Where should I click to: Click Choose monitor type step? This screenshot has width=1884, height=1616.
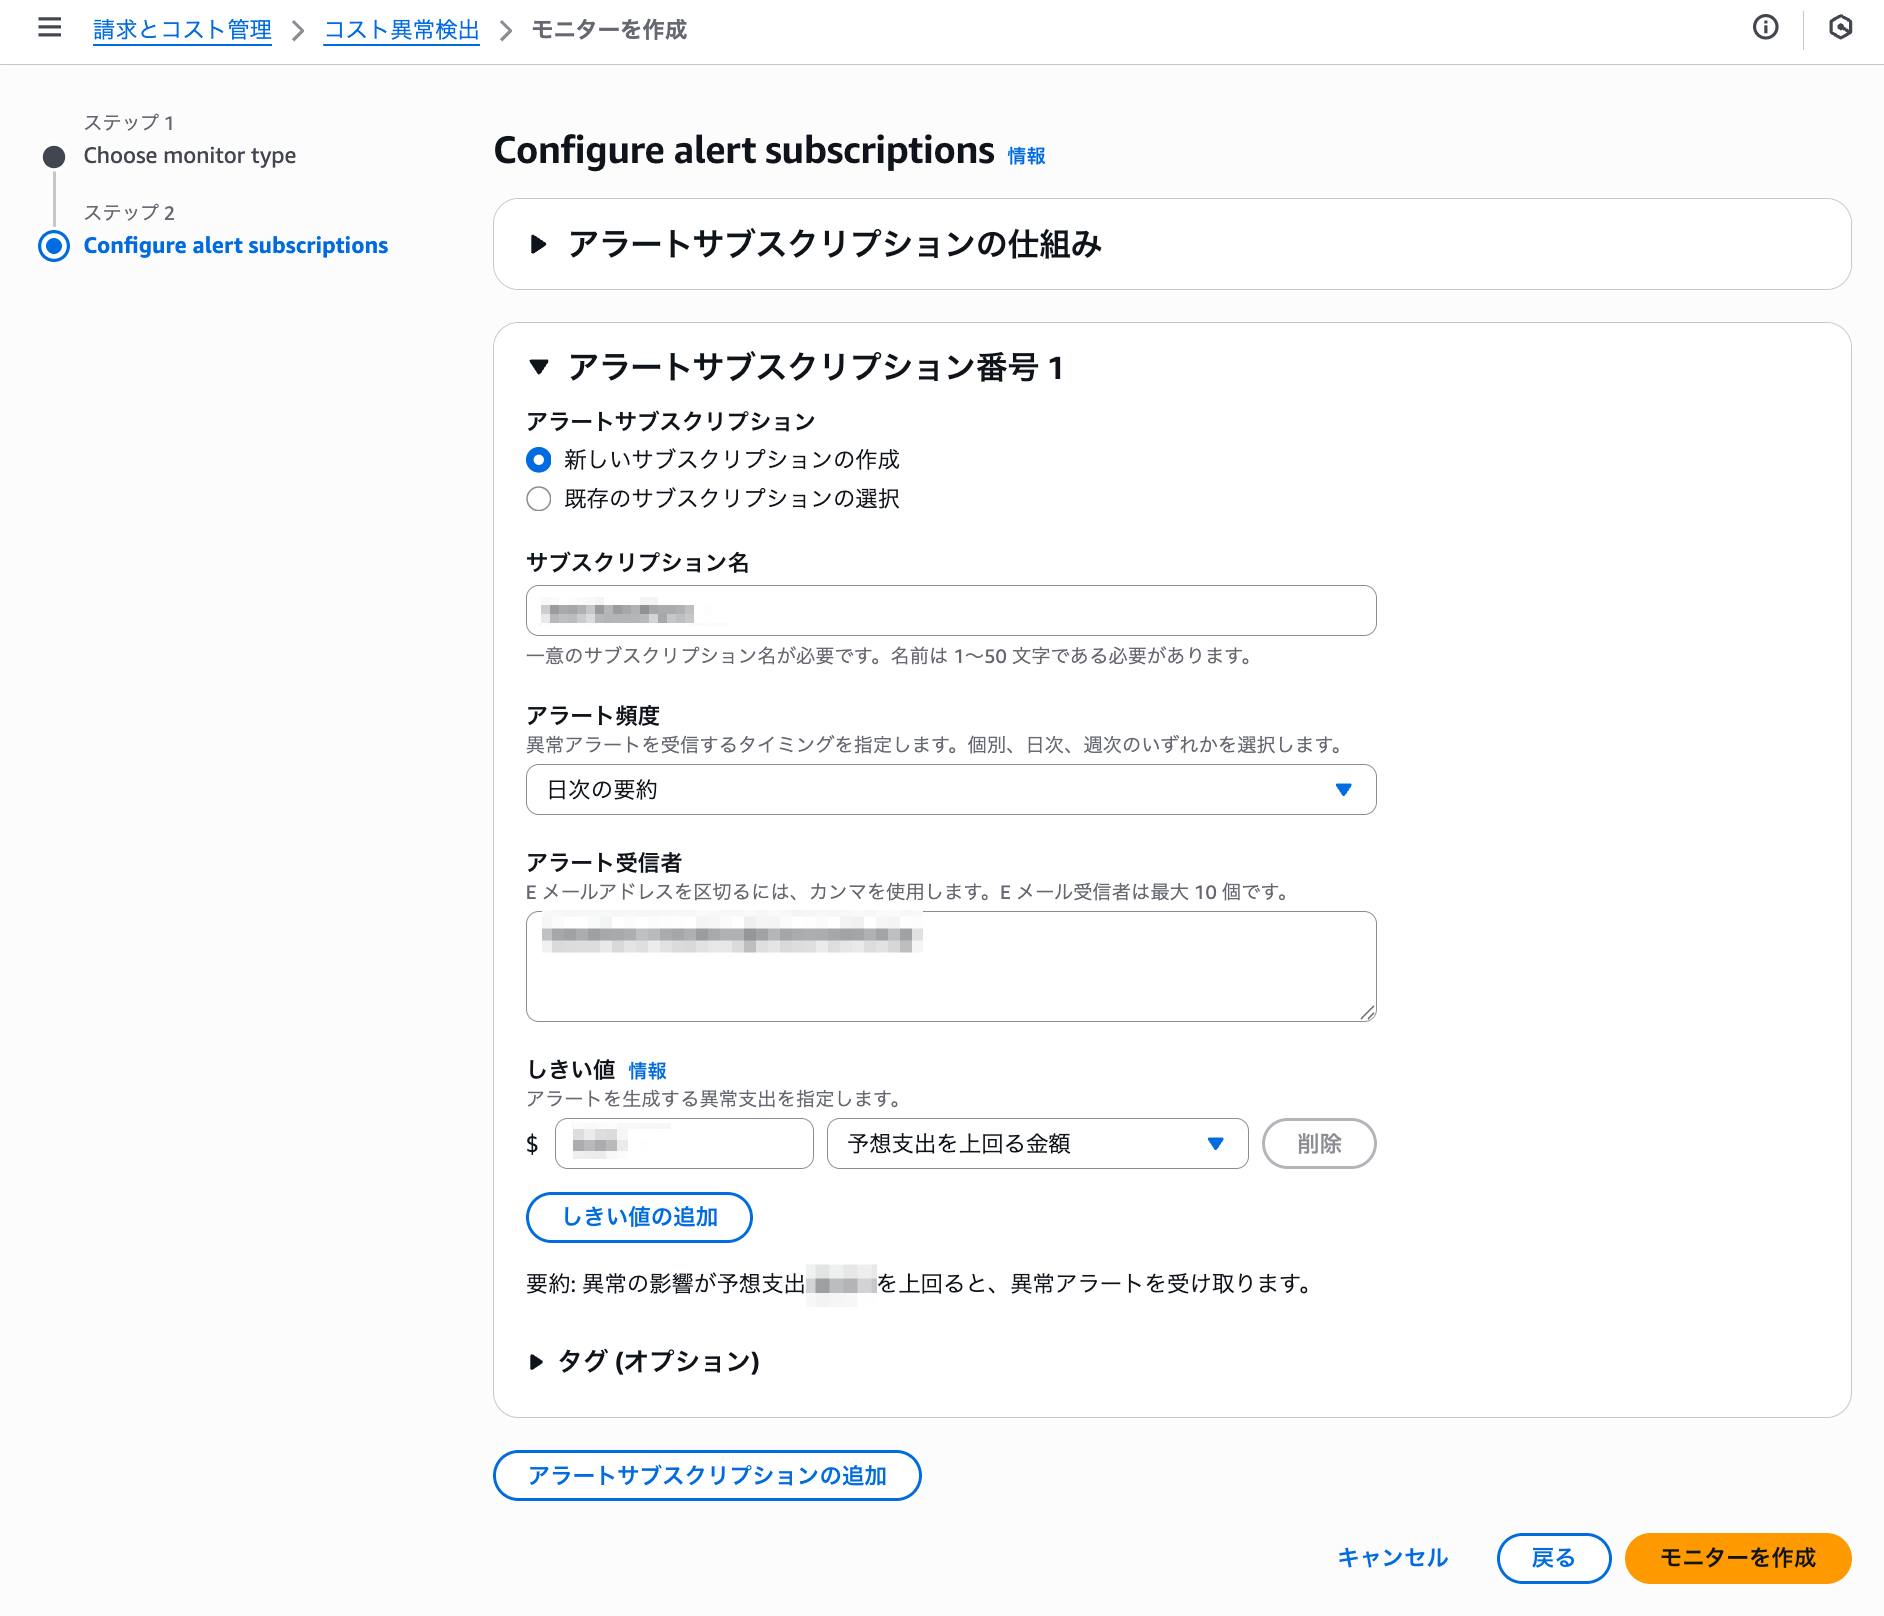tap(189, 156)
